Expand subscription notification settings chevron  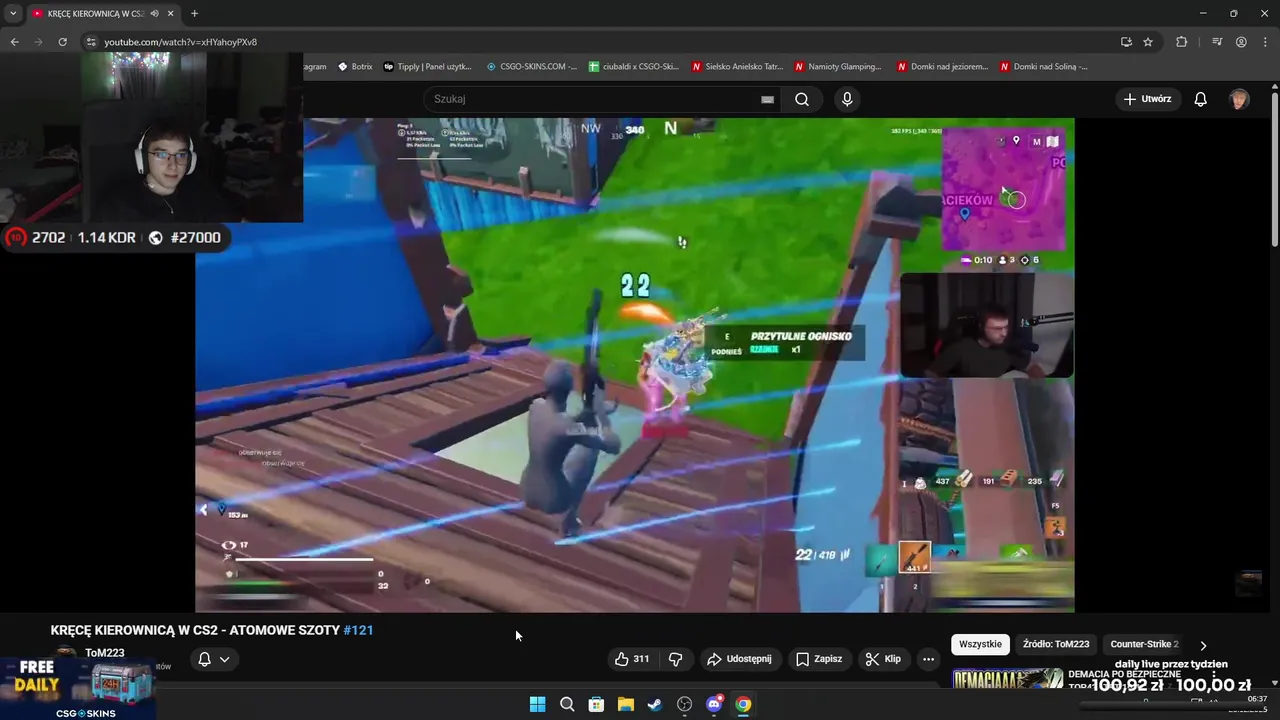[x=225, y=659]
